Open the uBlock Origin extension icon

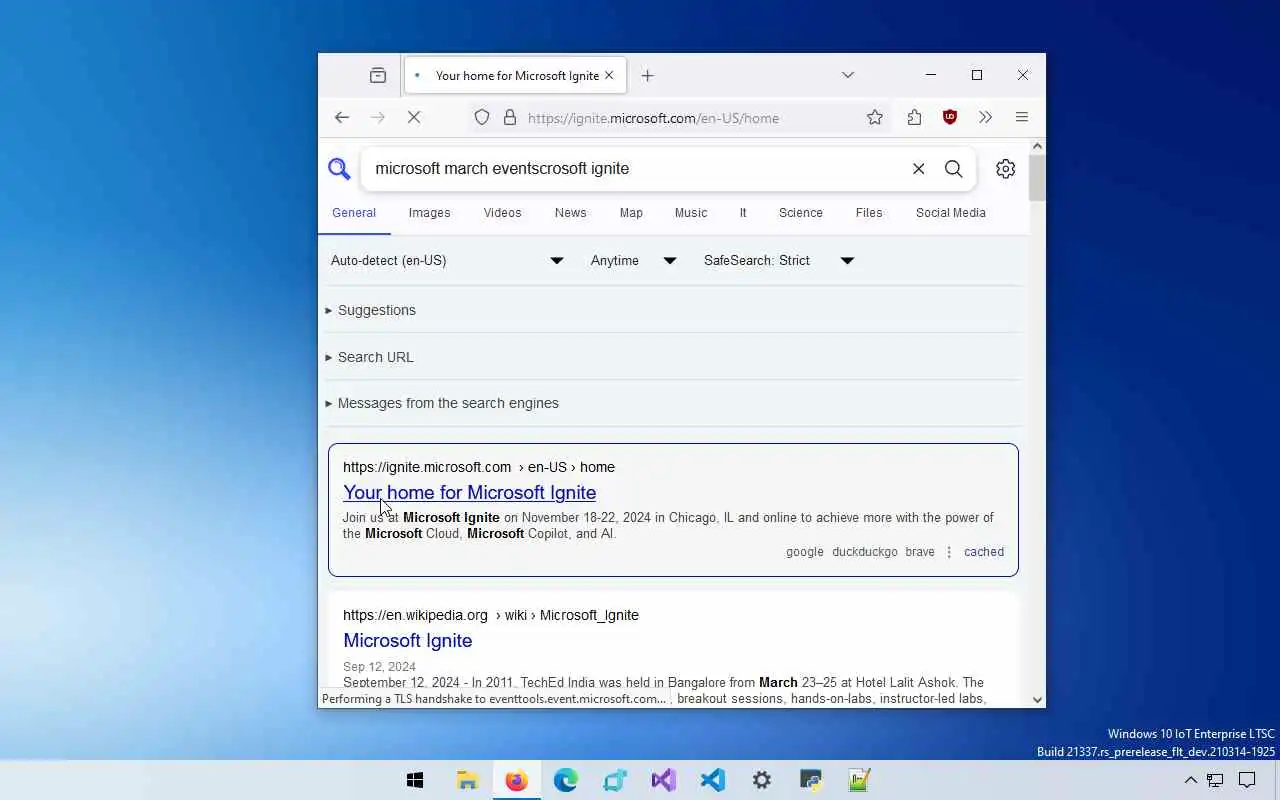pos(950,117)
